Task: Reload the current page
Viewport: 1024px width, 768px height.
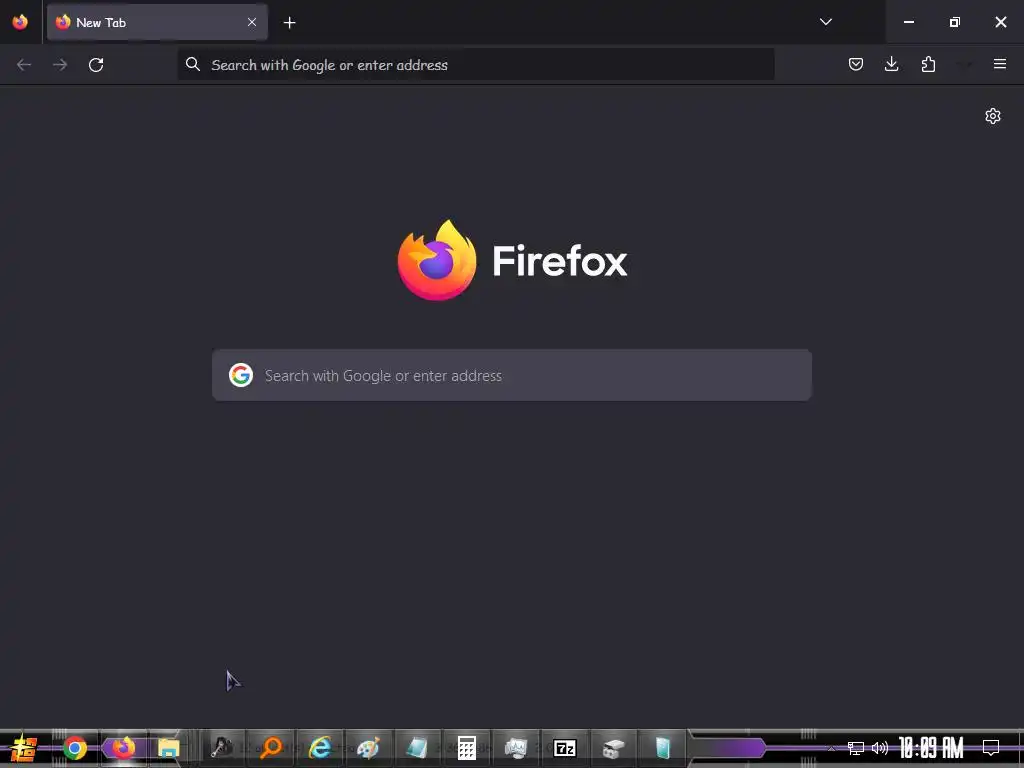Action: pos(96,65)
